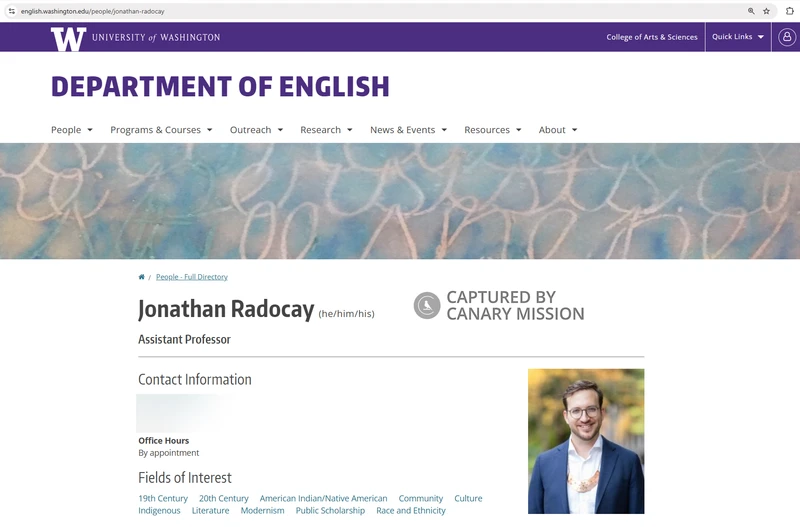Open the 20th Century field link
Image resolution: width=800 pixels, height=527 pixels.
[223, 498]
